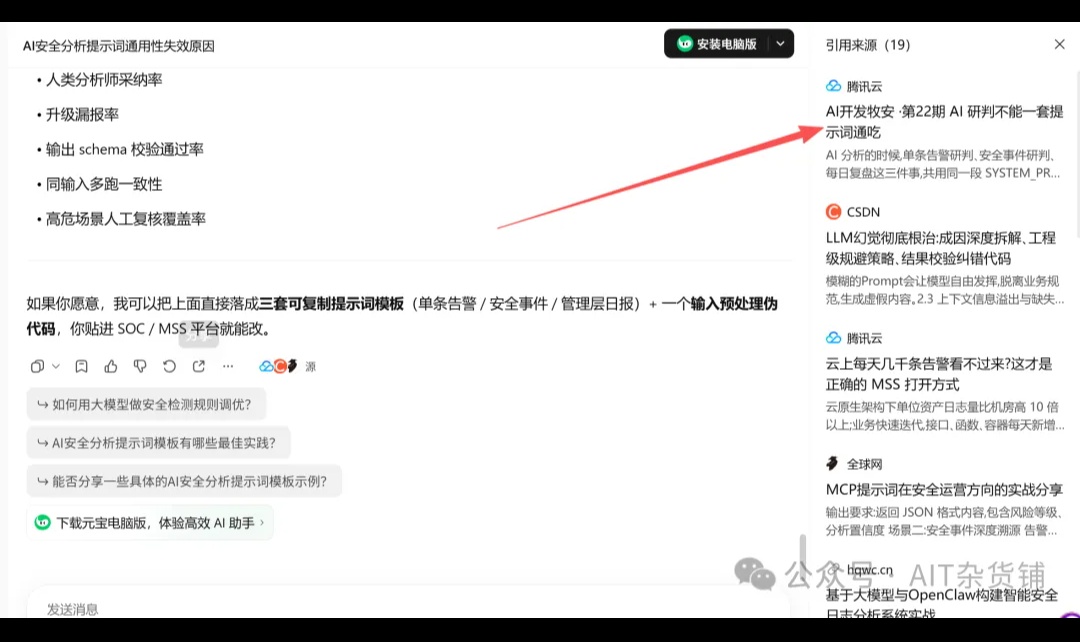This screenshot has width=1080, height=642.
Task: Click the 全球网 source name label
Action: tap(864, 464)
